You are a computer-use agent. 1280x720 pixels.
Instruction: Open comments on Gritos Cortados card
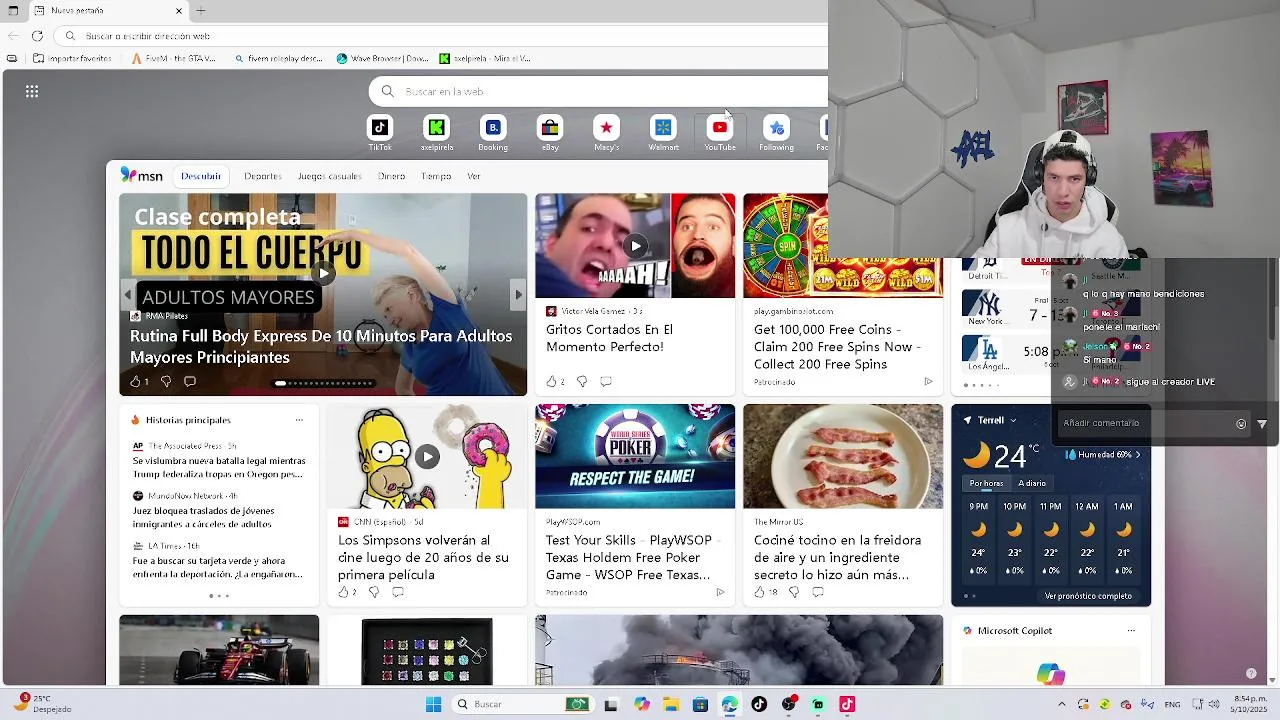click(606, 381)
